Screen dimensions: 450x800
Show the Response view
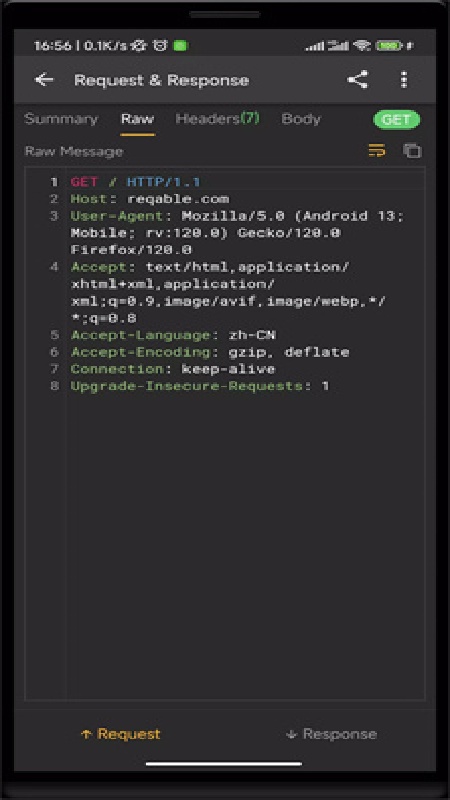(x=332, y=734)
